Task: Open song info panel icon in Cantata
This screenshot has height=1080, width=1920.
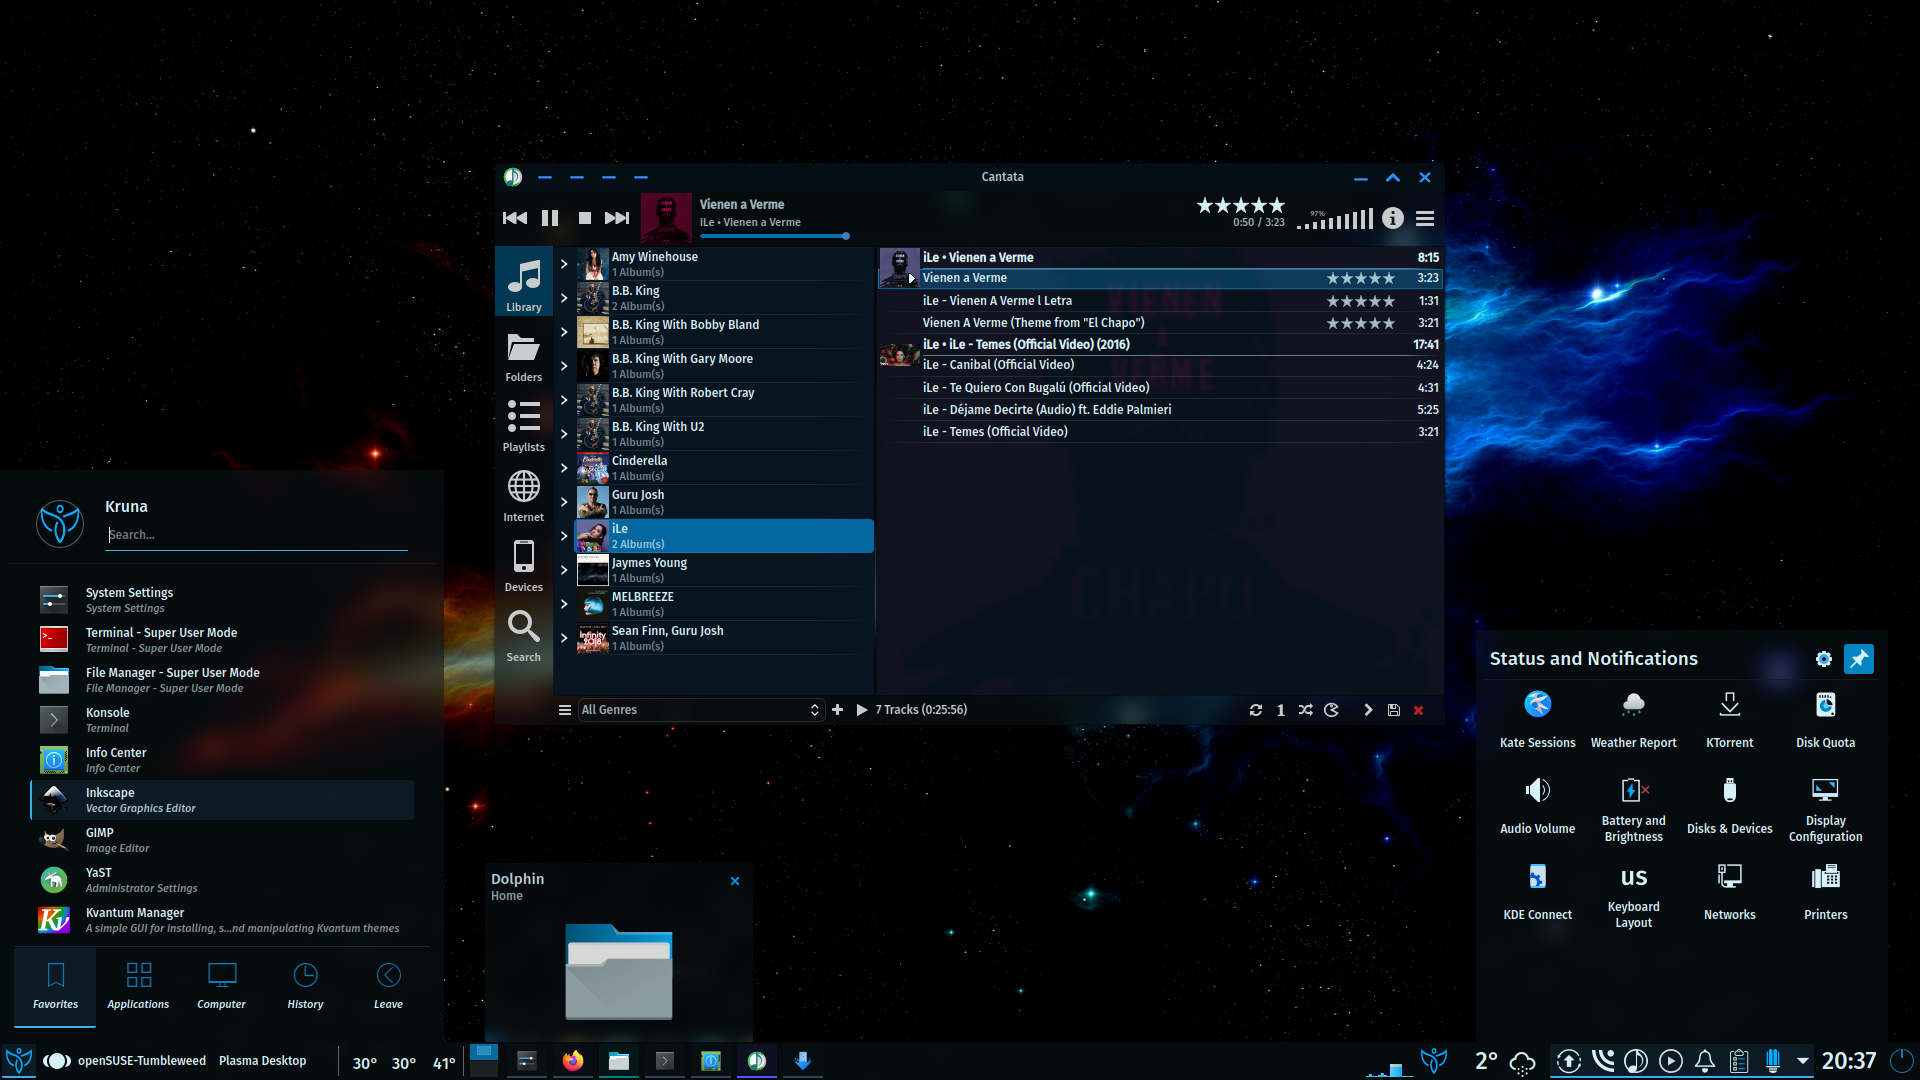Action: (1393, 218)
